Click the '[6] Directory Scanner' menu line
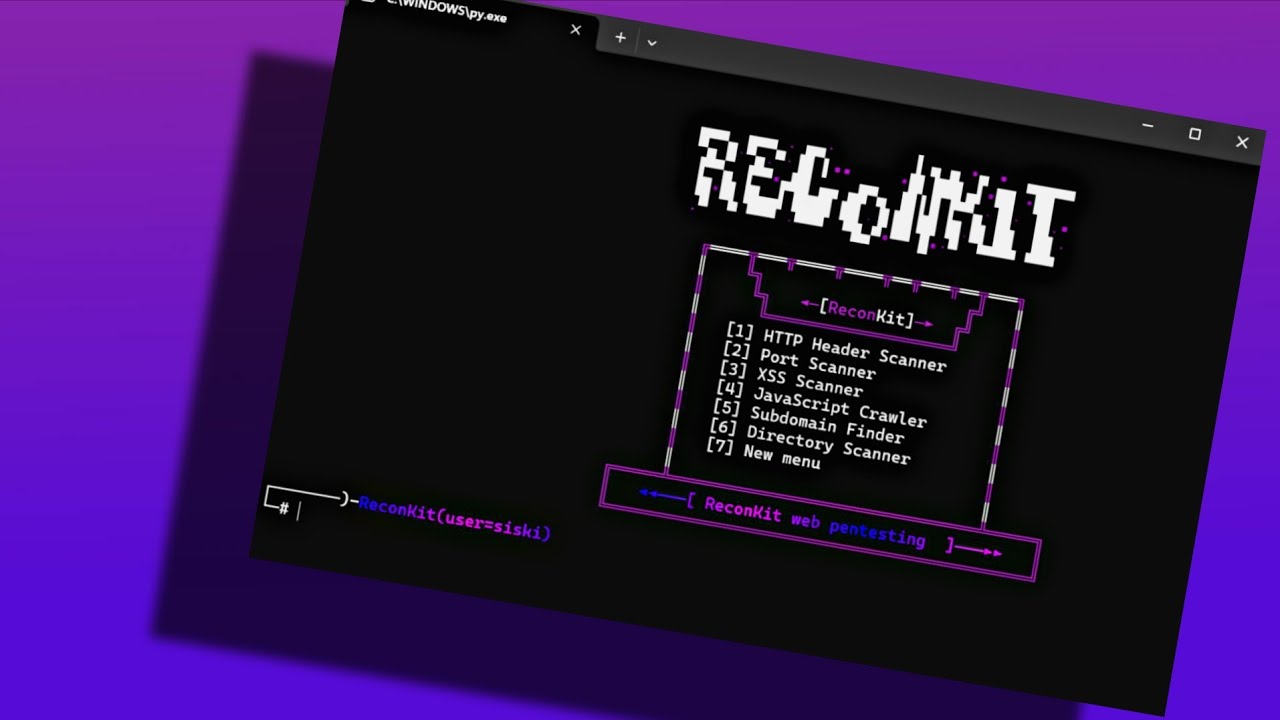Screen dimensions: 1280x720 809,440
